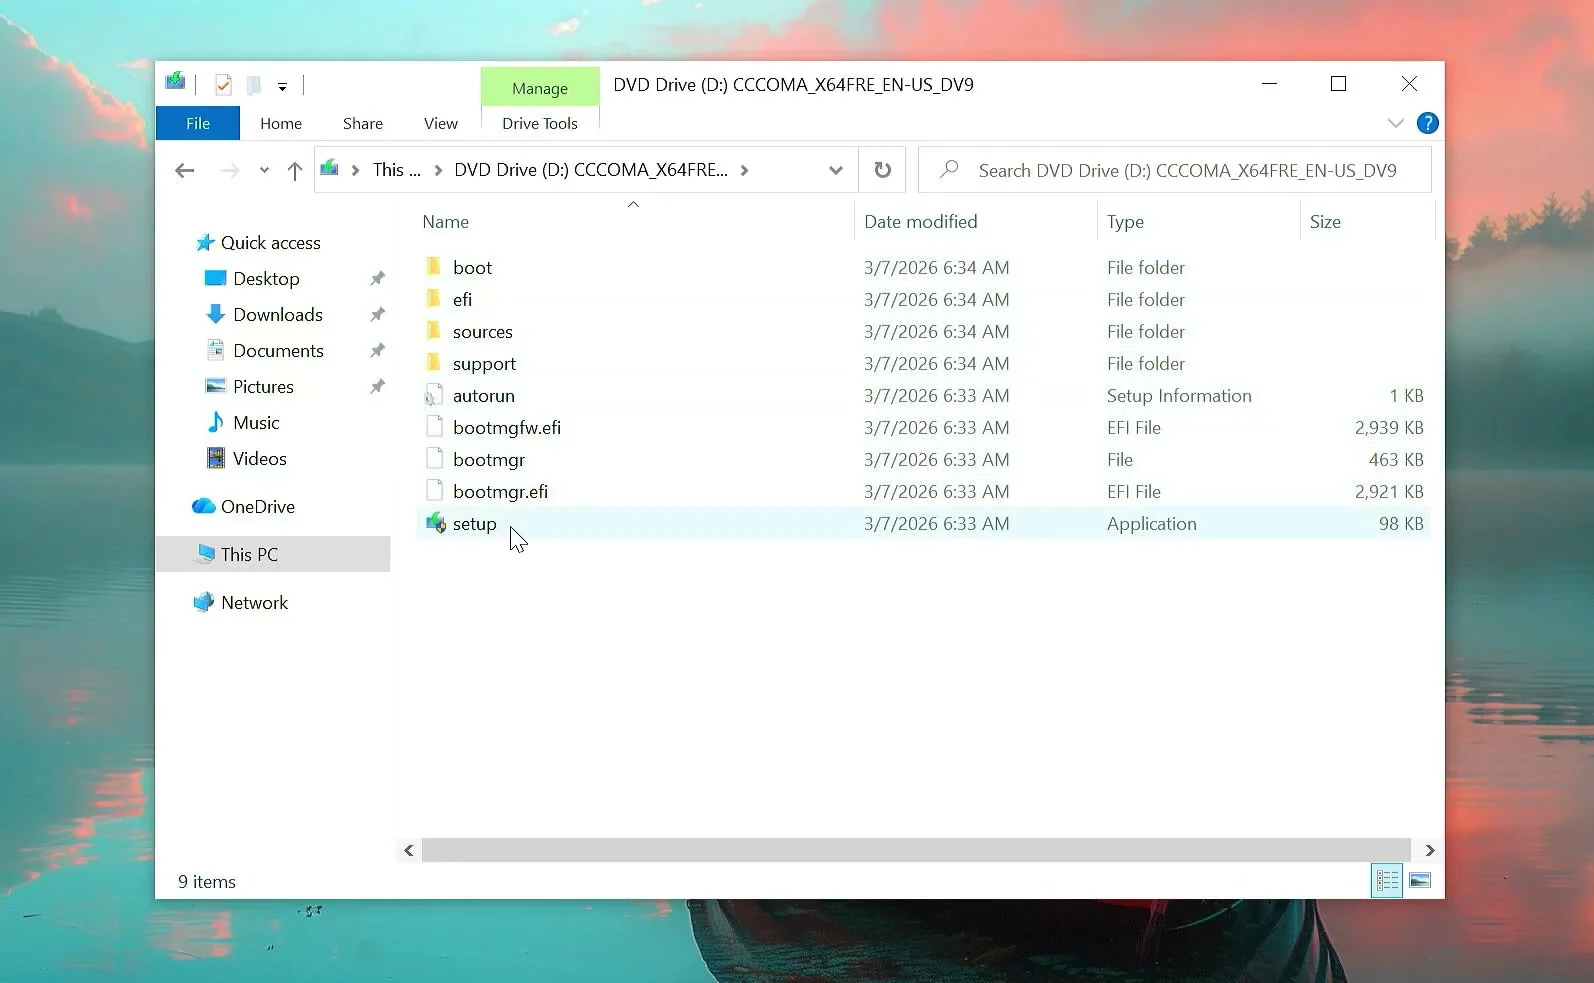The image size is (1594, 983).
Task: Select the Manage contextual tab
Action: click(x=540, y=88)
